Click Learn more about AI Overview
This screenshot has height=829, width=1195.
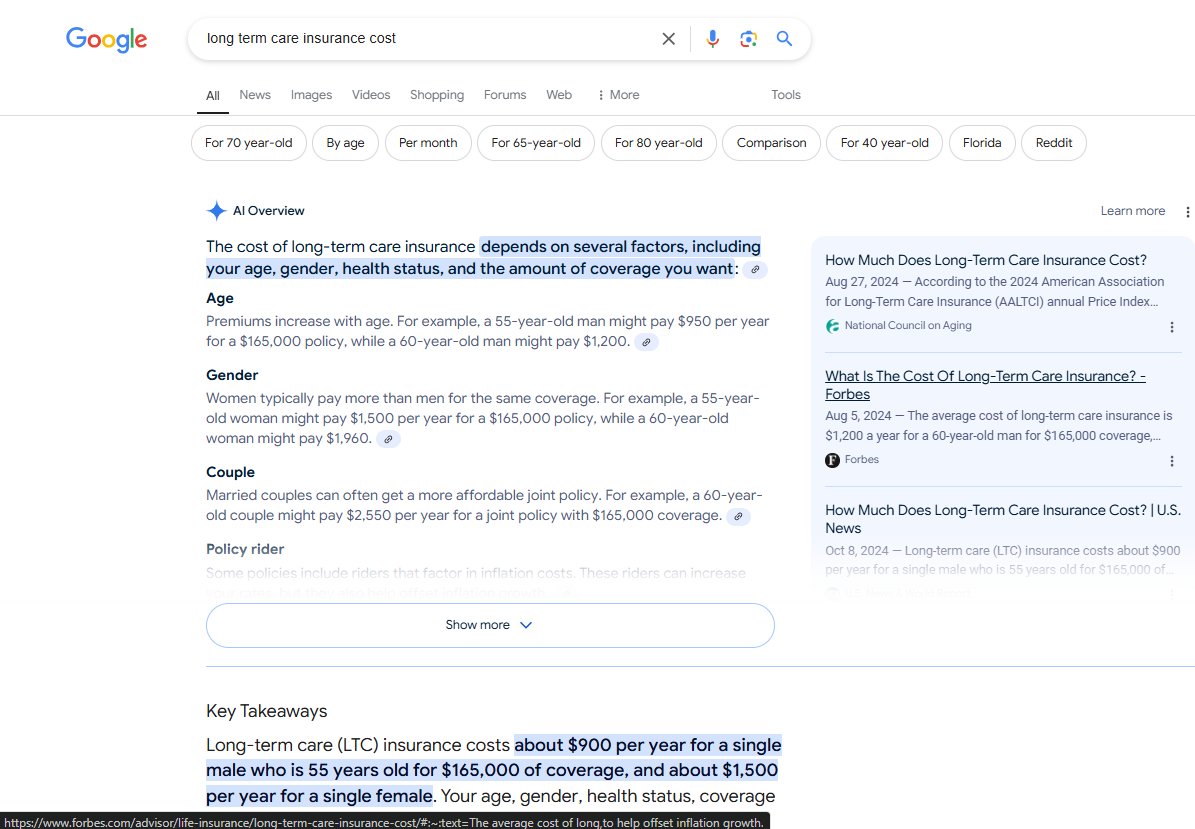tap(1133, 211)
